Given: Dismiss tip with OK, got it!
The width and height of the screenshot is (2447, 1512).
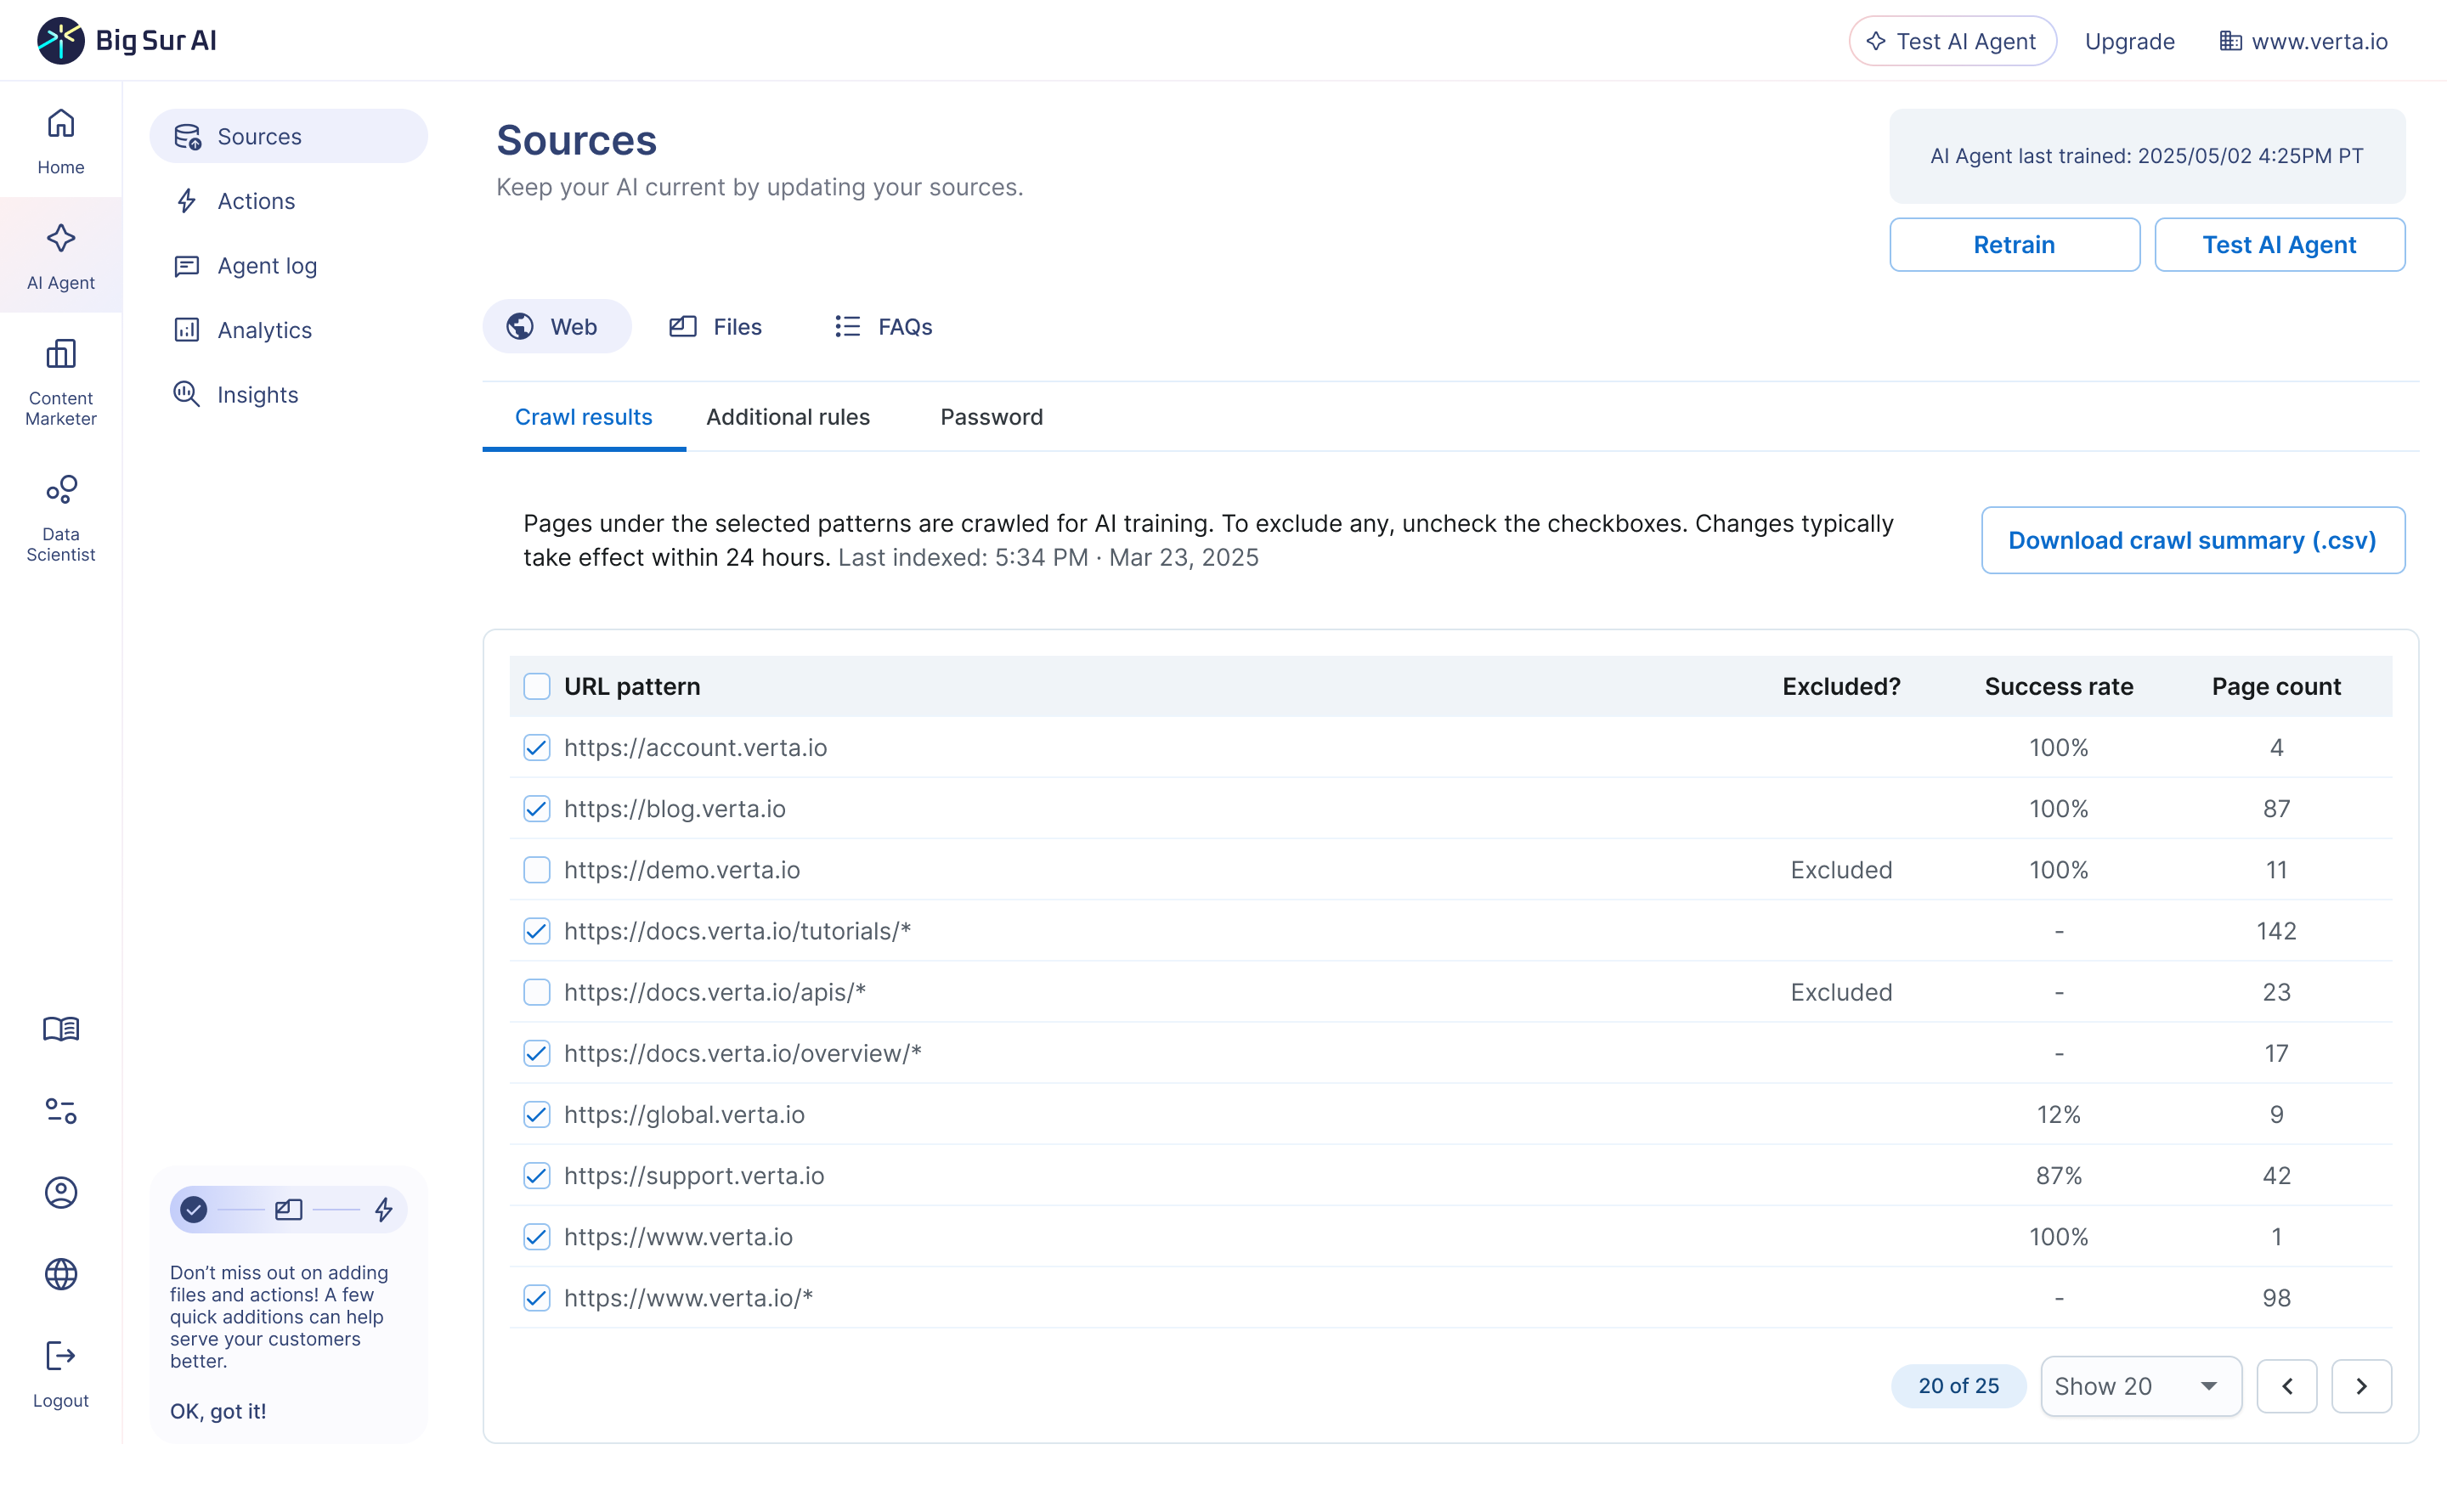Looking at the screenshot, I should (x=218, y=1411).
